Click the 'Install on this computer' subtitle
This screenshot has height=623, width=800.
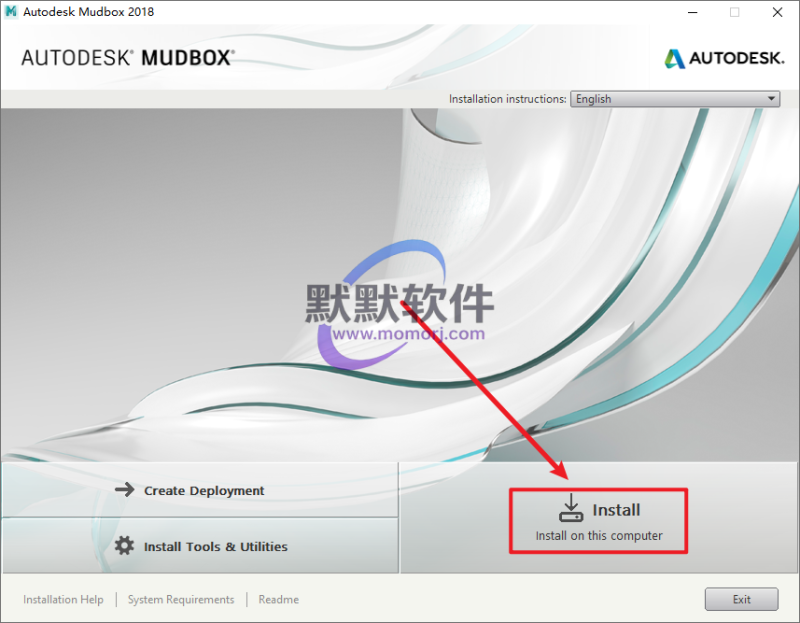coord(599,536)
